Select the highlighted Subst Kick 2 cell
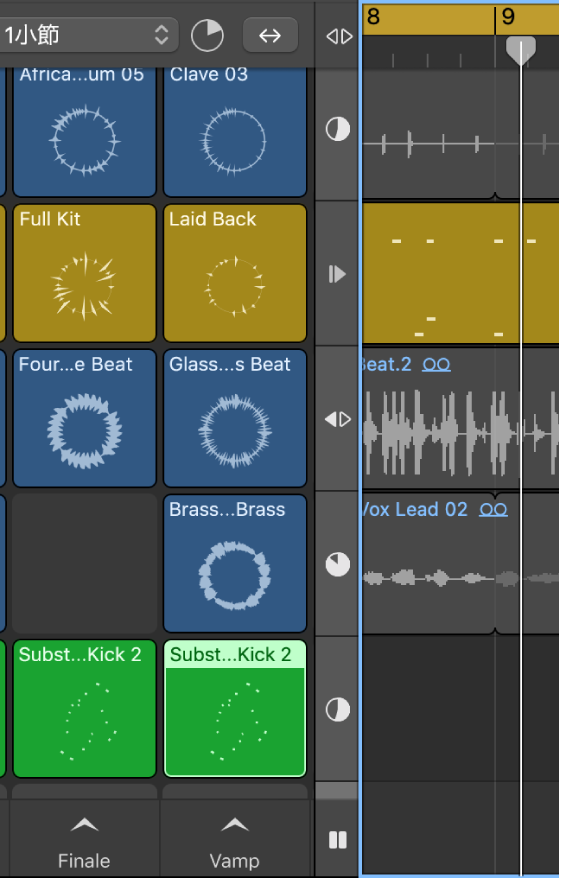The width and height of the screenshot is (561, 880). pos(234,709)
